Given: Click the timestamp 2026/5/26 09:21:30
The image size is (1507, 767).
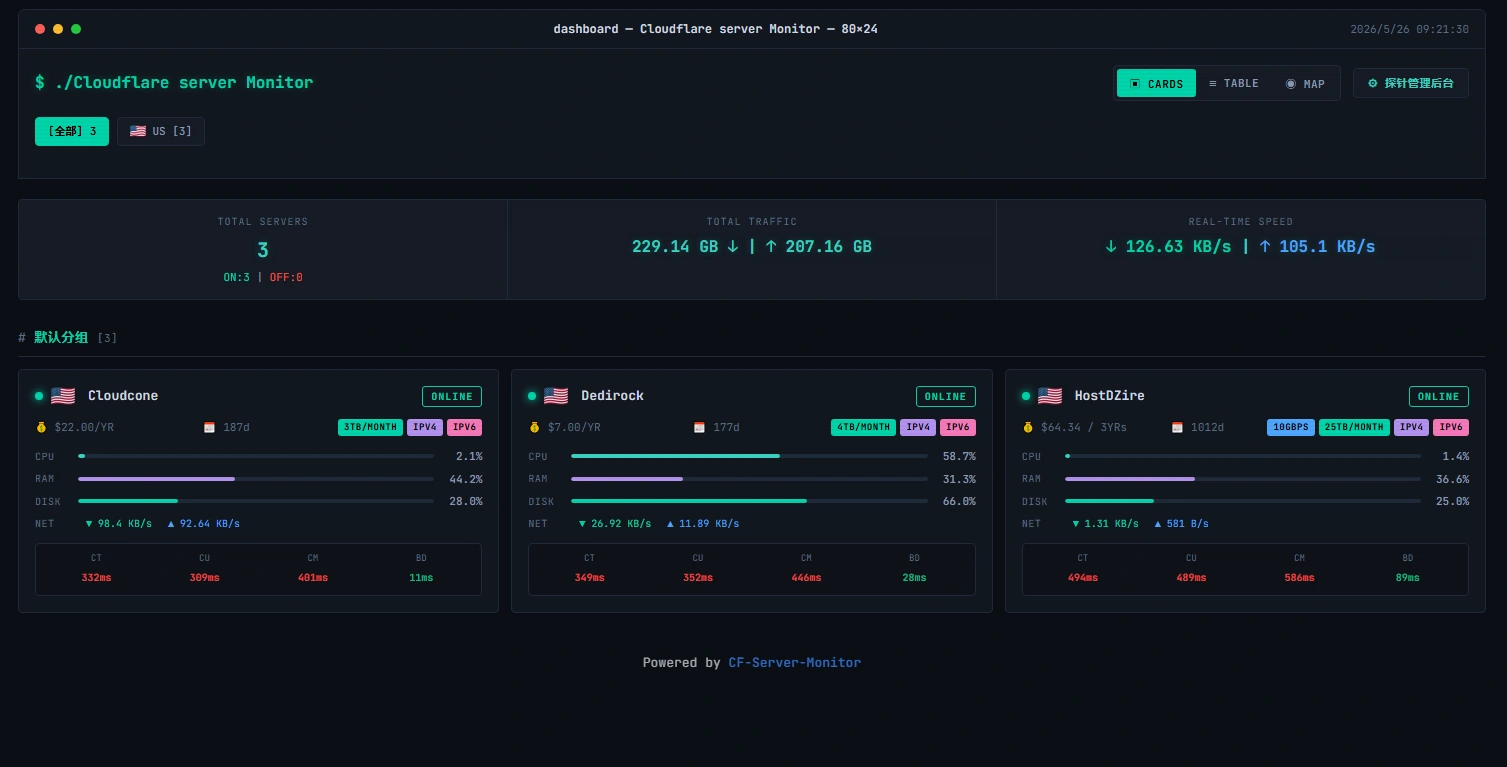Looking at the screenshot, I should 1409,29.
